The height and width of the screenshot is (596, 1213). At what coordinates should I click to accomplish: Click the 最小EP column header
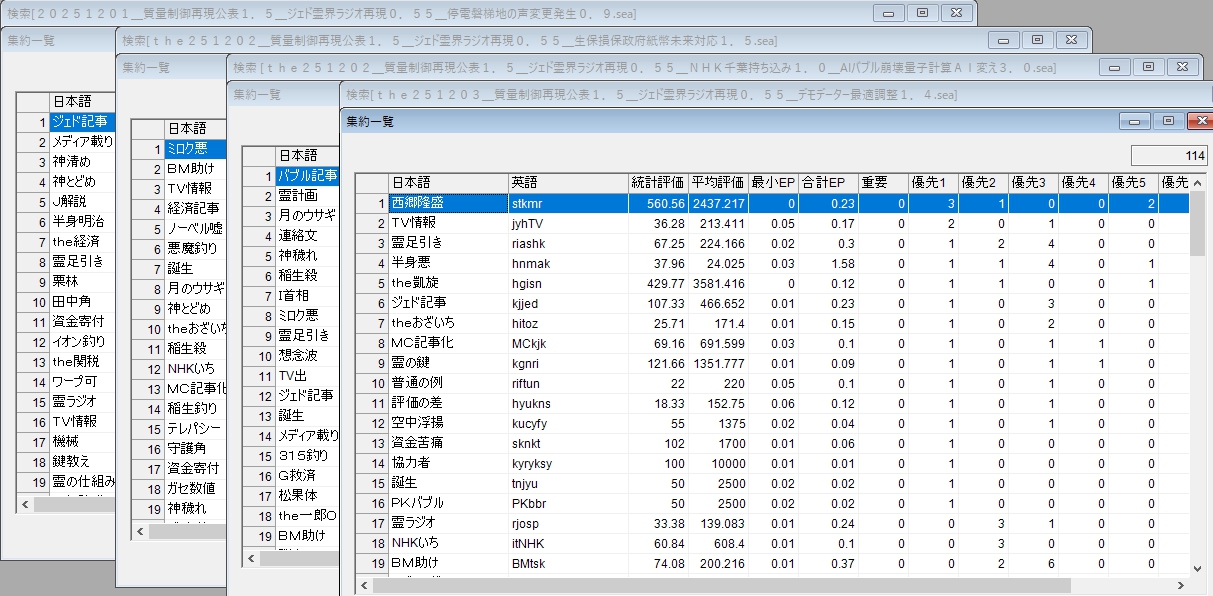pos(772,183)
